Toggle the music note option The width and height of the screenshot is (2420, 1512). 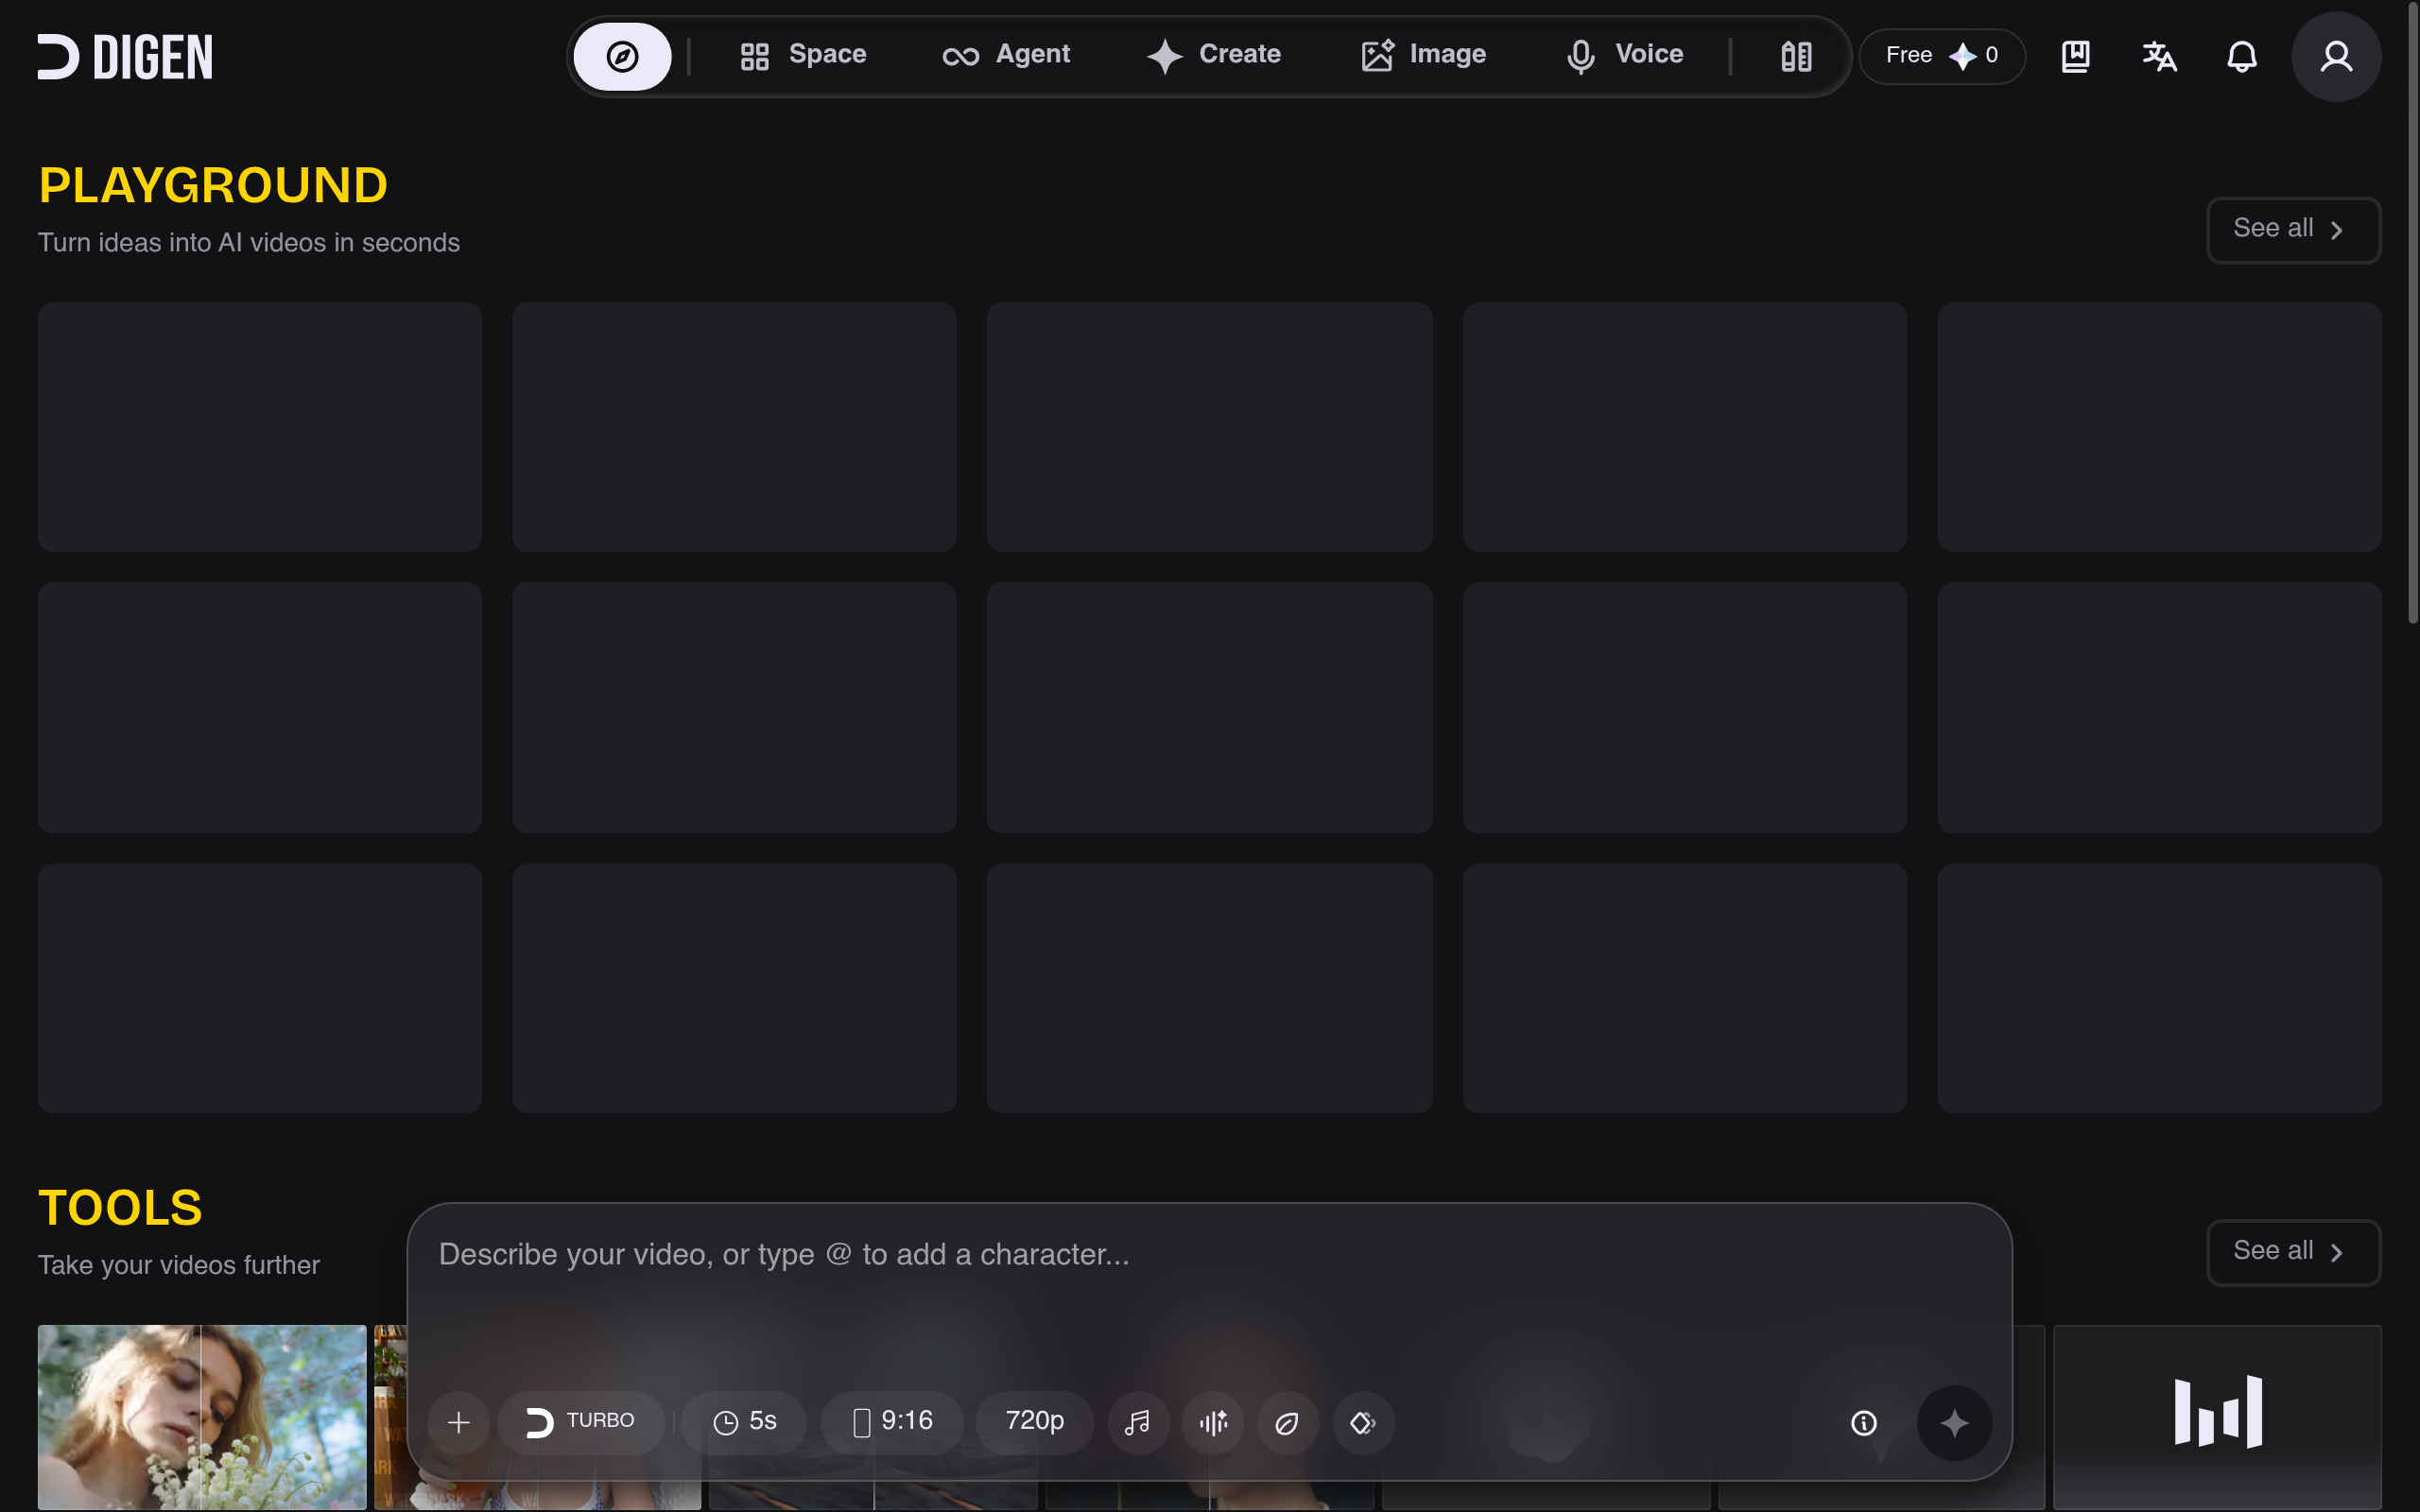tap(1138, 1422)
